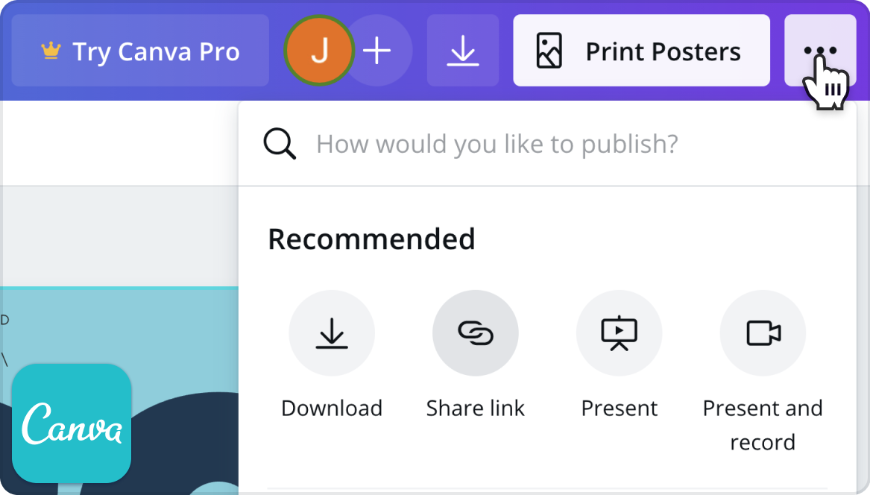870x495 pixels.
Task: Select the Download text label under Recommended
Action: coord(331,408)
